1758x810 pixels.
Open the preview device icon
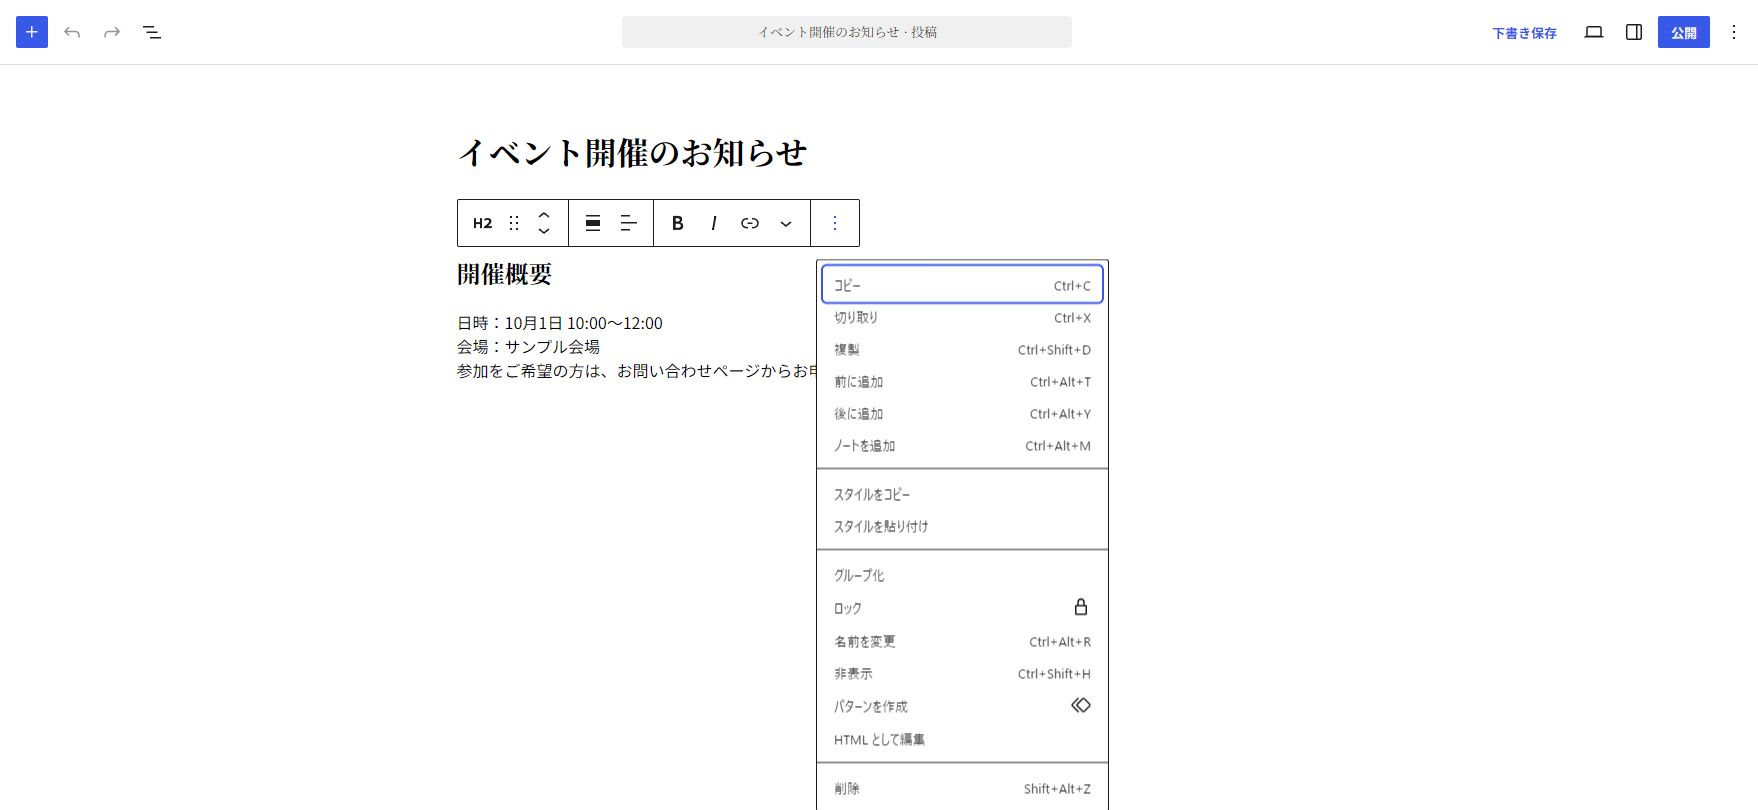coord(1594,32)
